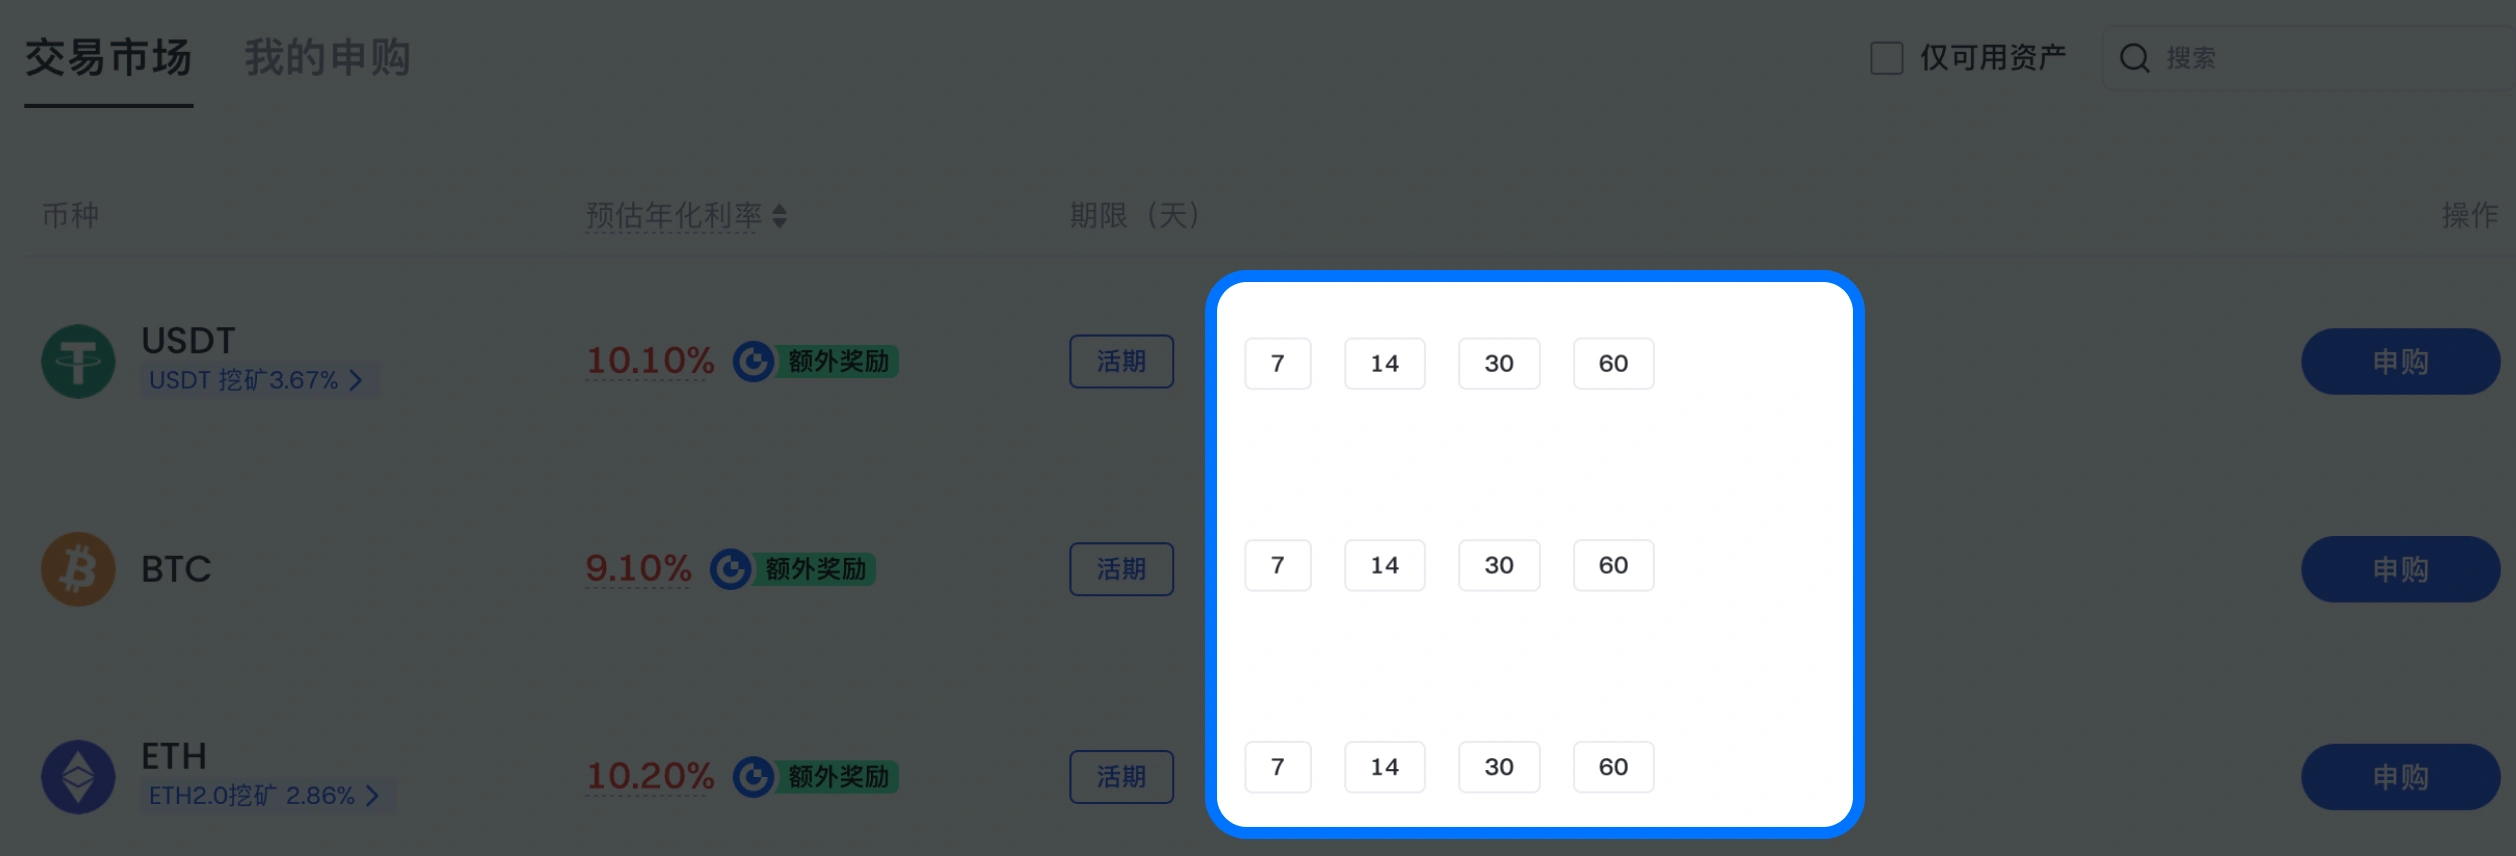Sort by 预估年化利率 using the sort arrows
The image size is (2516, 856).
coord(780,215)
